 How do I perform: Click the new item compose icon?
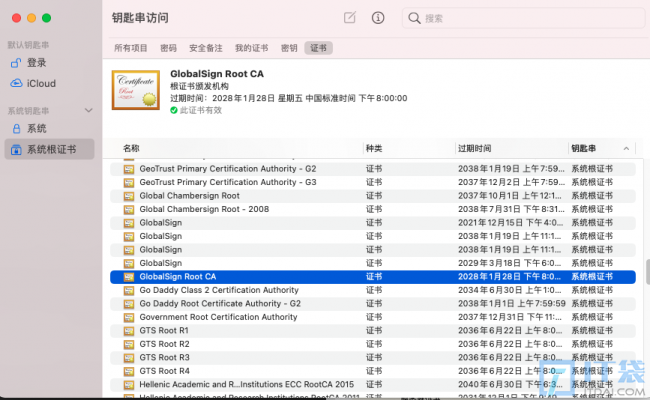click(349, 17)
